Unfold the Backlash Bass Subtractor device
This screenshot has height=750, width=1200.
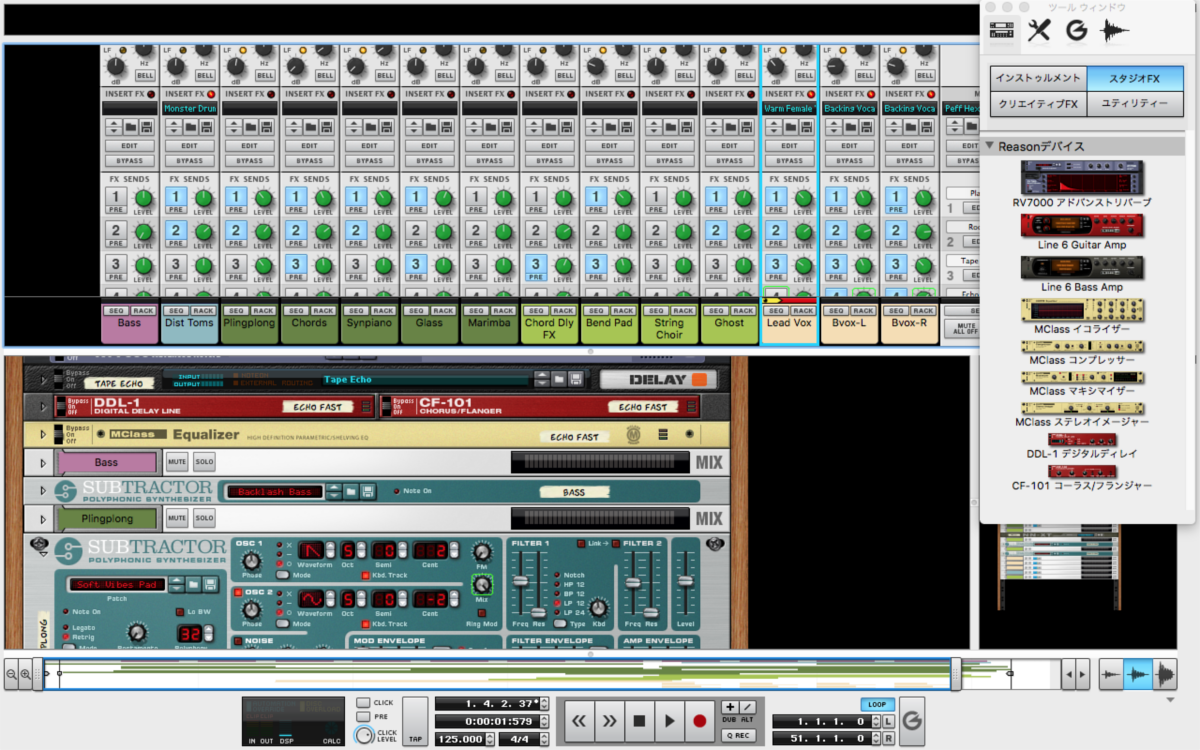(x=42, y=491)
